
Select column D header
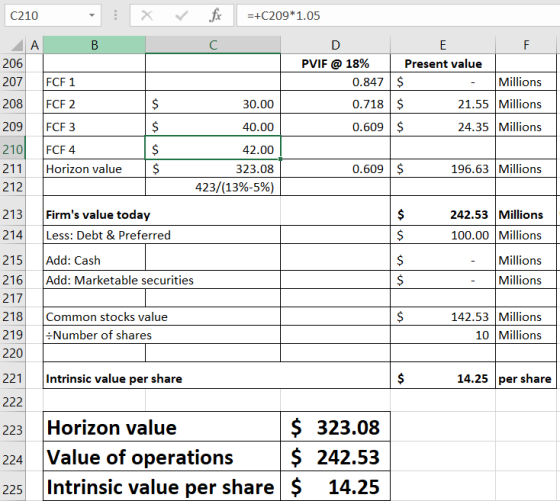click(335, 45)
